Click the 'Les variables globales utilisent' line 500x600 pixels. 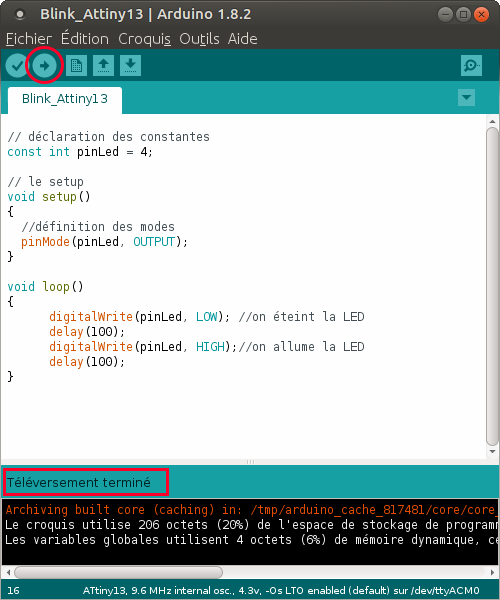click(x=250, y=540)
